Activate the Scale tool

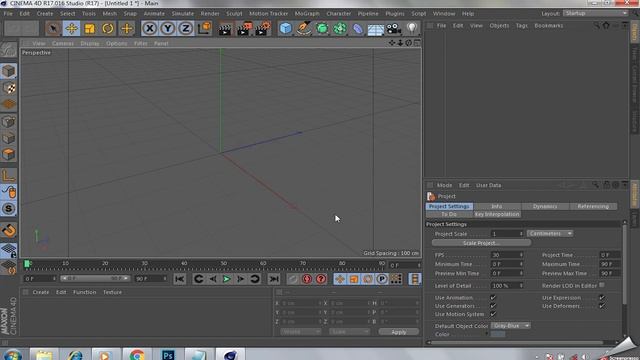click(x=90, y=29)
